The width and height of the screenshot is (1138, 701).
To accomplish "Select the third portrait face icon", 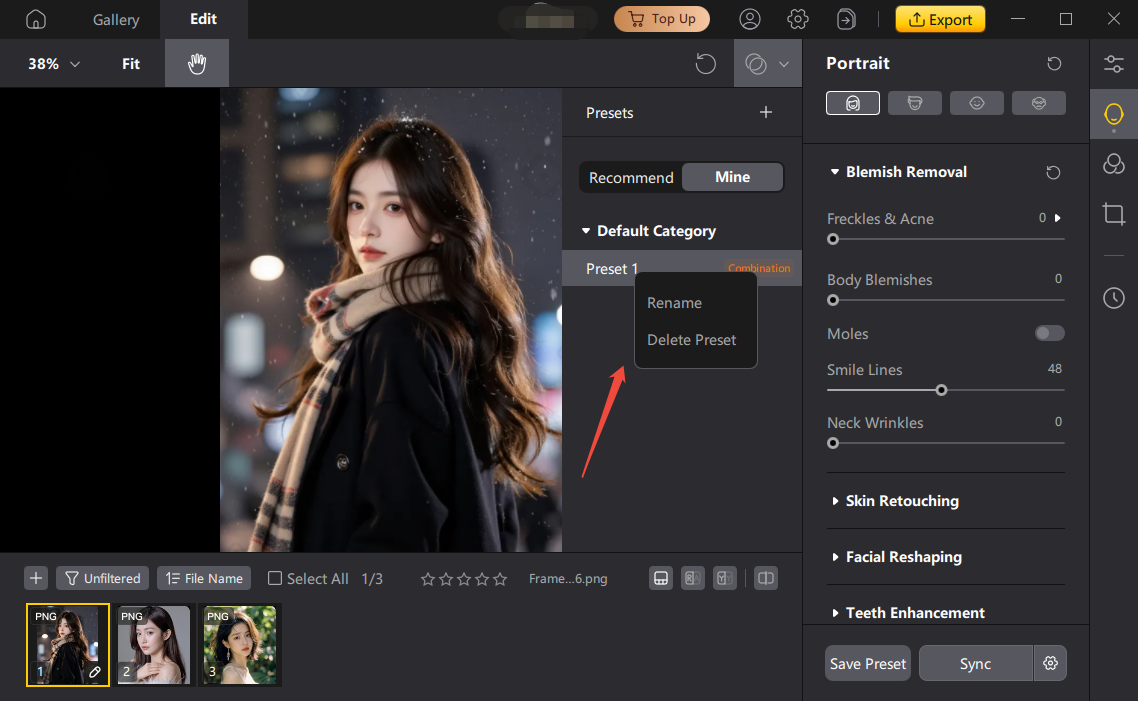I will (977, 103).
